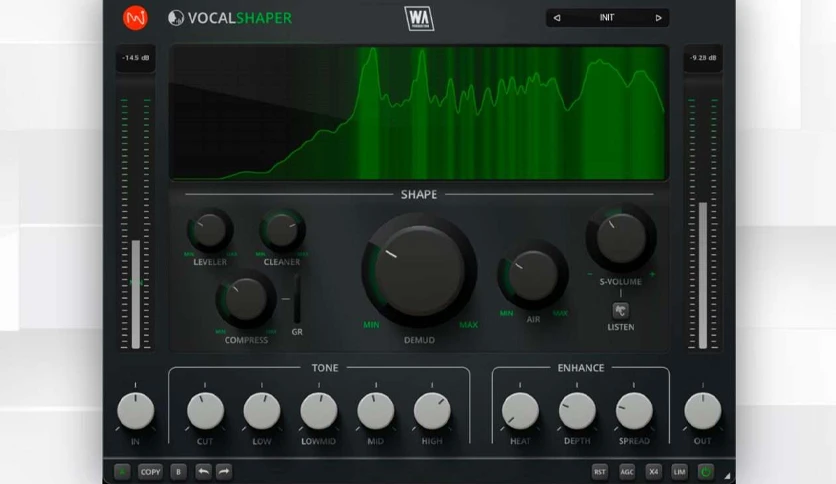The height and width of the screenshot is (484, 836).
Task: Click the green spectrum analyzer display
Action: click(419, 113)
